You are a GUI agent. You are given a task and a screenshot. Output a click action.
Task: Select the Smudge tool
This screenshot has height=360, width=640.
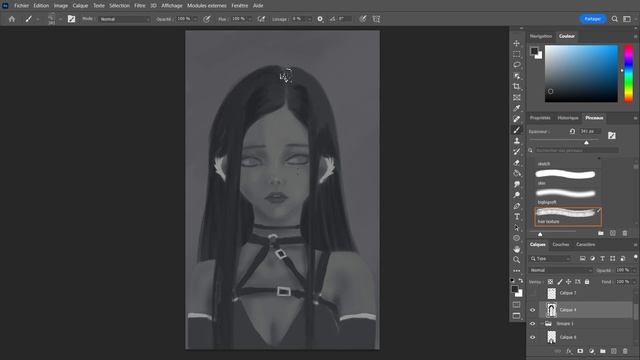pyautogui.click(x=517, y=184)
